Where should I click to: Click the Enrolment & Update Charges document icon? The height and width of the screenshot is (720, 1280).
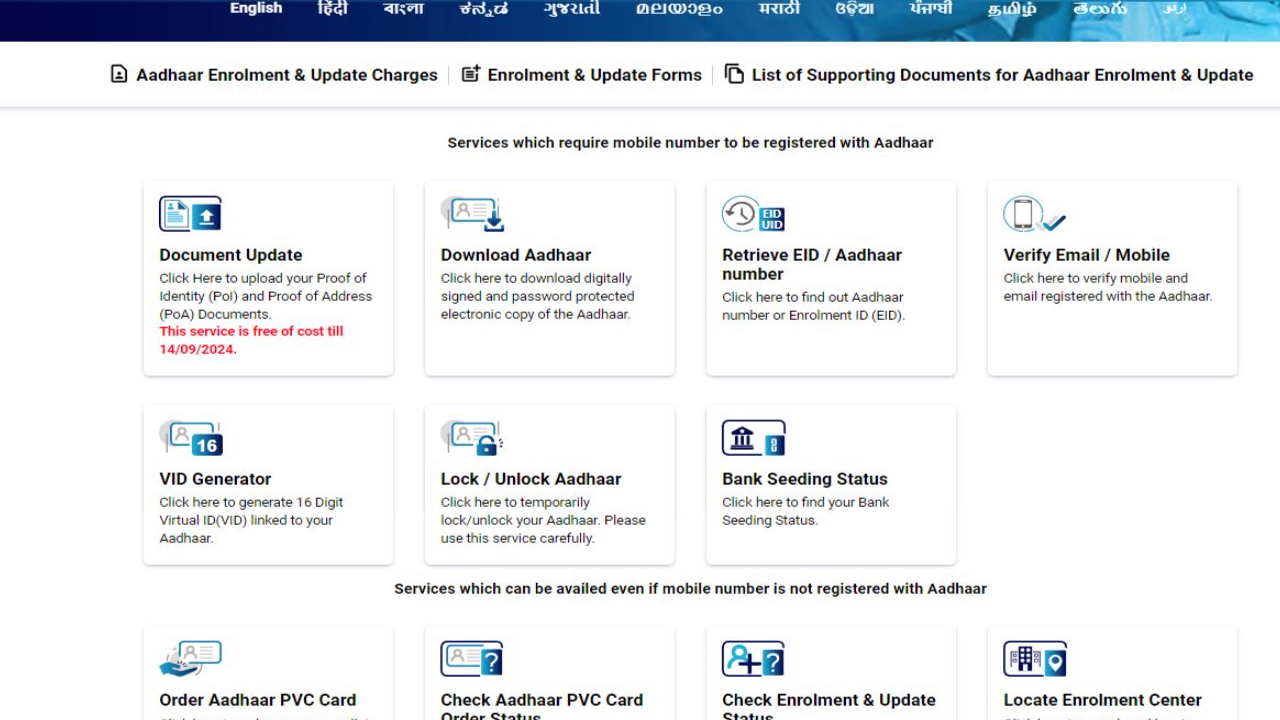[x=119, y=74]
